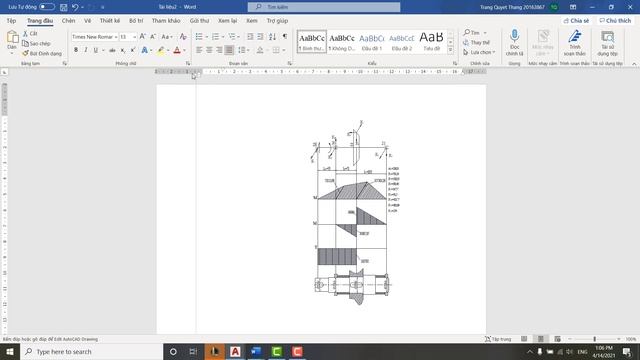Apply the red font color
The image size is (640, 360).
177,50
